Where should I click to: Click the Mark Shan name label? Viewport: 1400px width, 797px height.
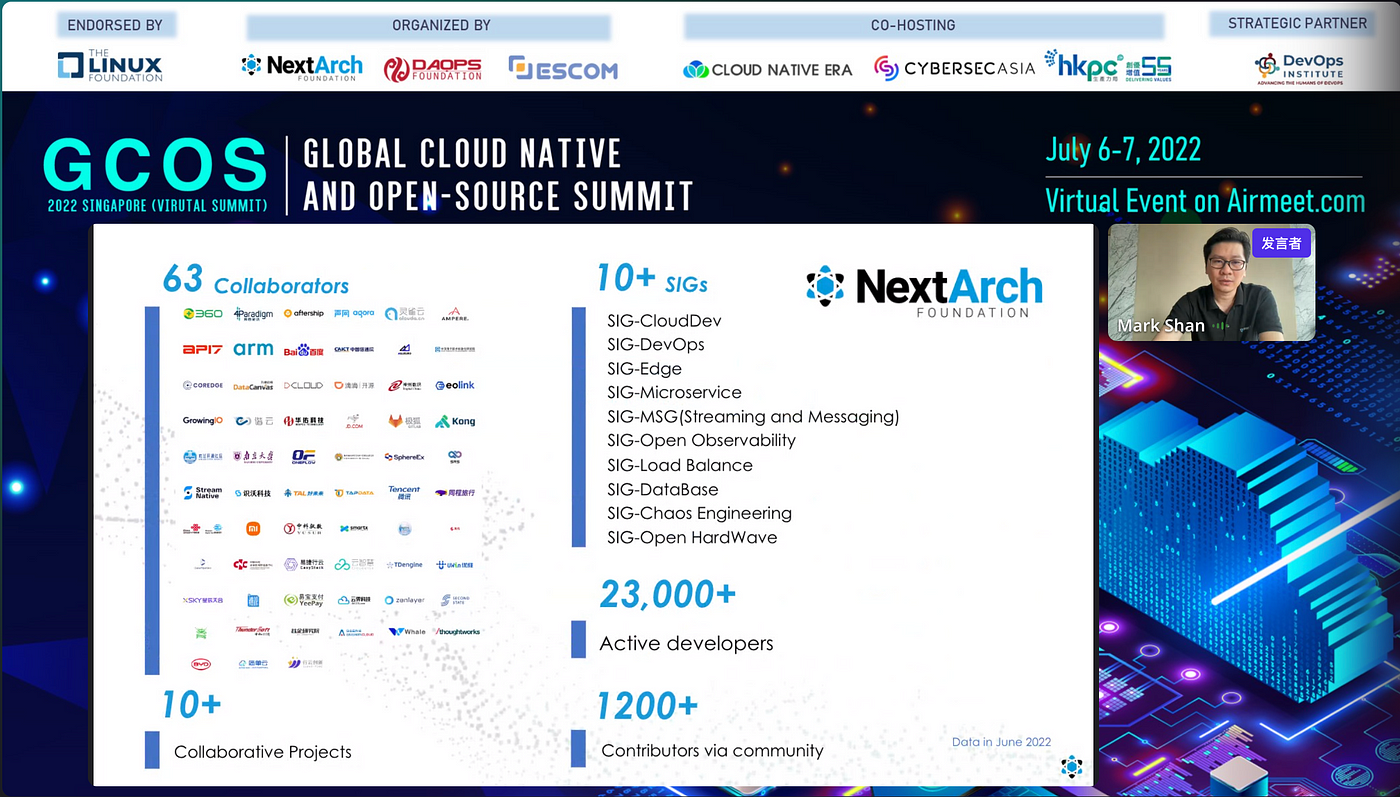[1161, 326]
